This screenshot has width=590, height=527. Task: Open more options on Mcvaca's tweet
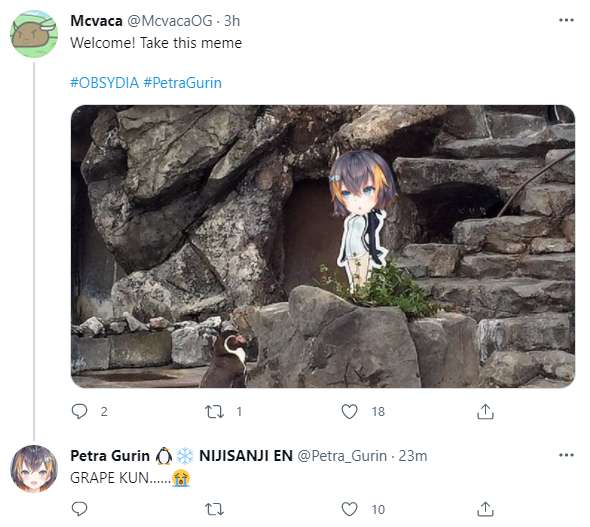click(x=566, y=20)
